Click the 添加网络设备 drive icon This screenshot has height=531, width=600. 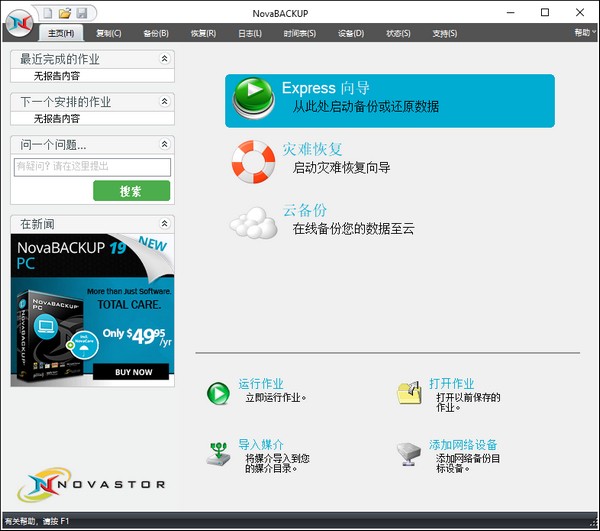pos(408,453)
